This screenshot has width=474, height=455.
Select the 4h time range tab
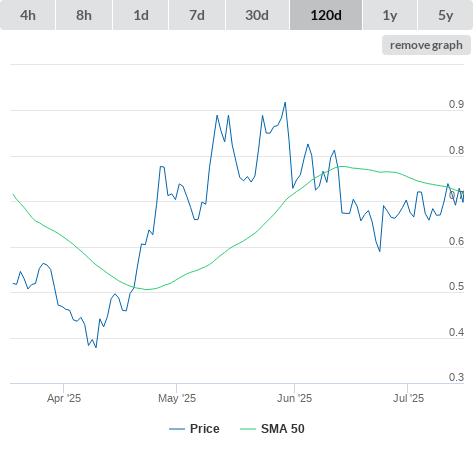[x=28, y=15]
